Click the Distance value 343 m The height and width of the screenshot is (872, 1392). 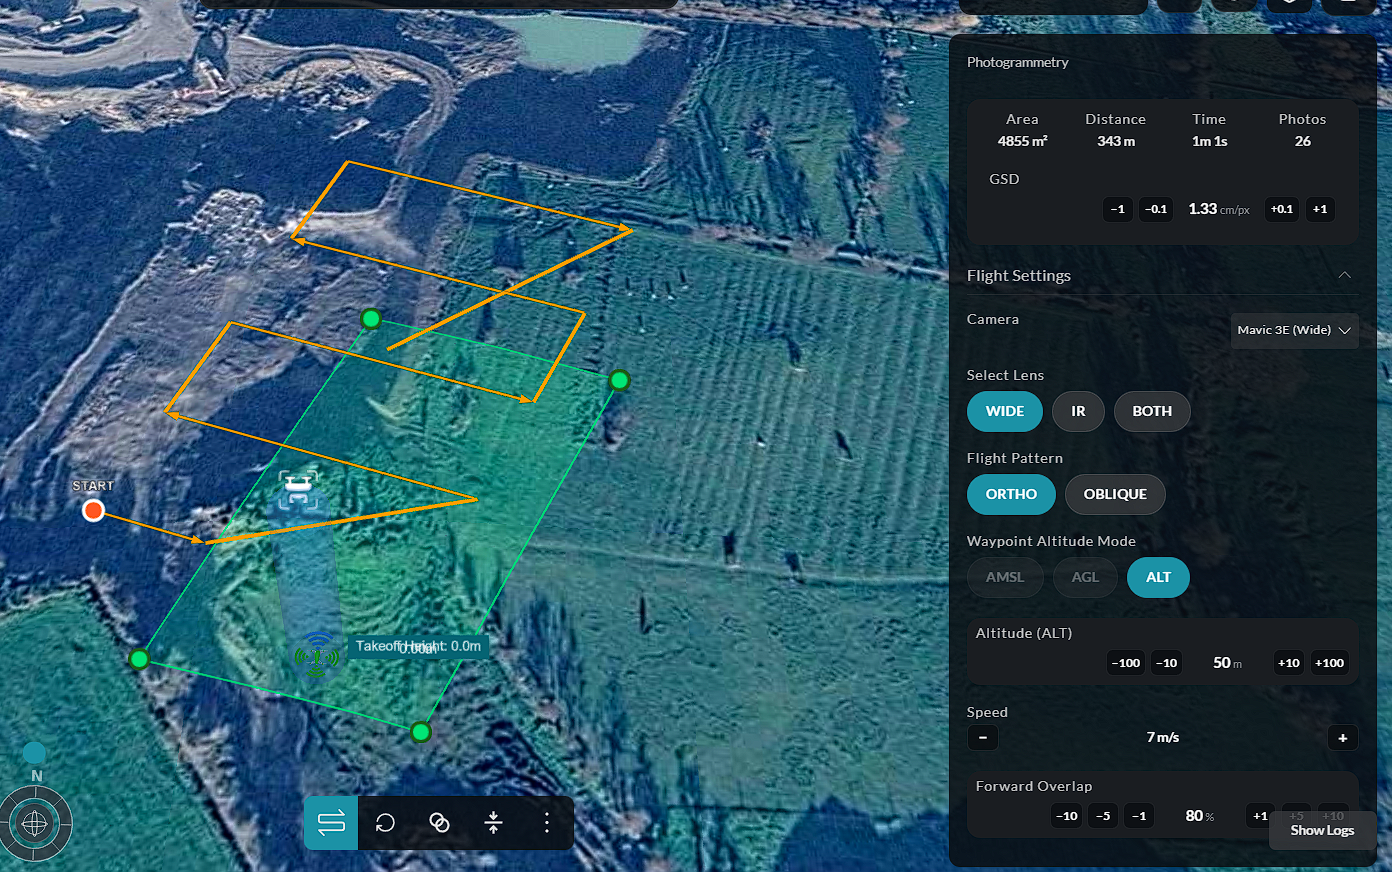click(x=1116, y=141)
